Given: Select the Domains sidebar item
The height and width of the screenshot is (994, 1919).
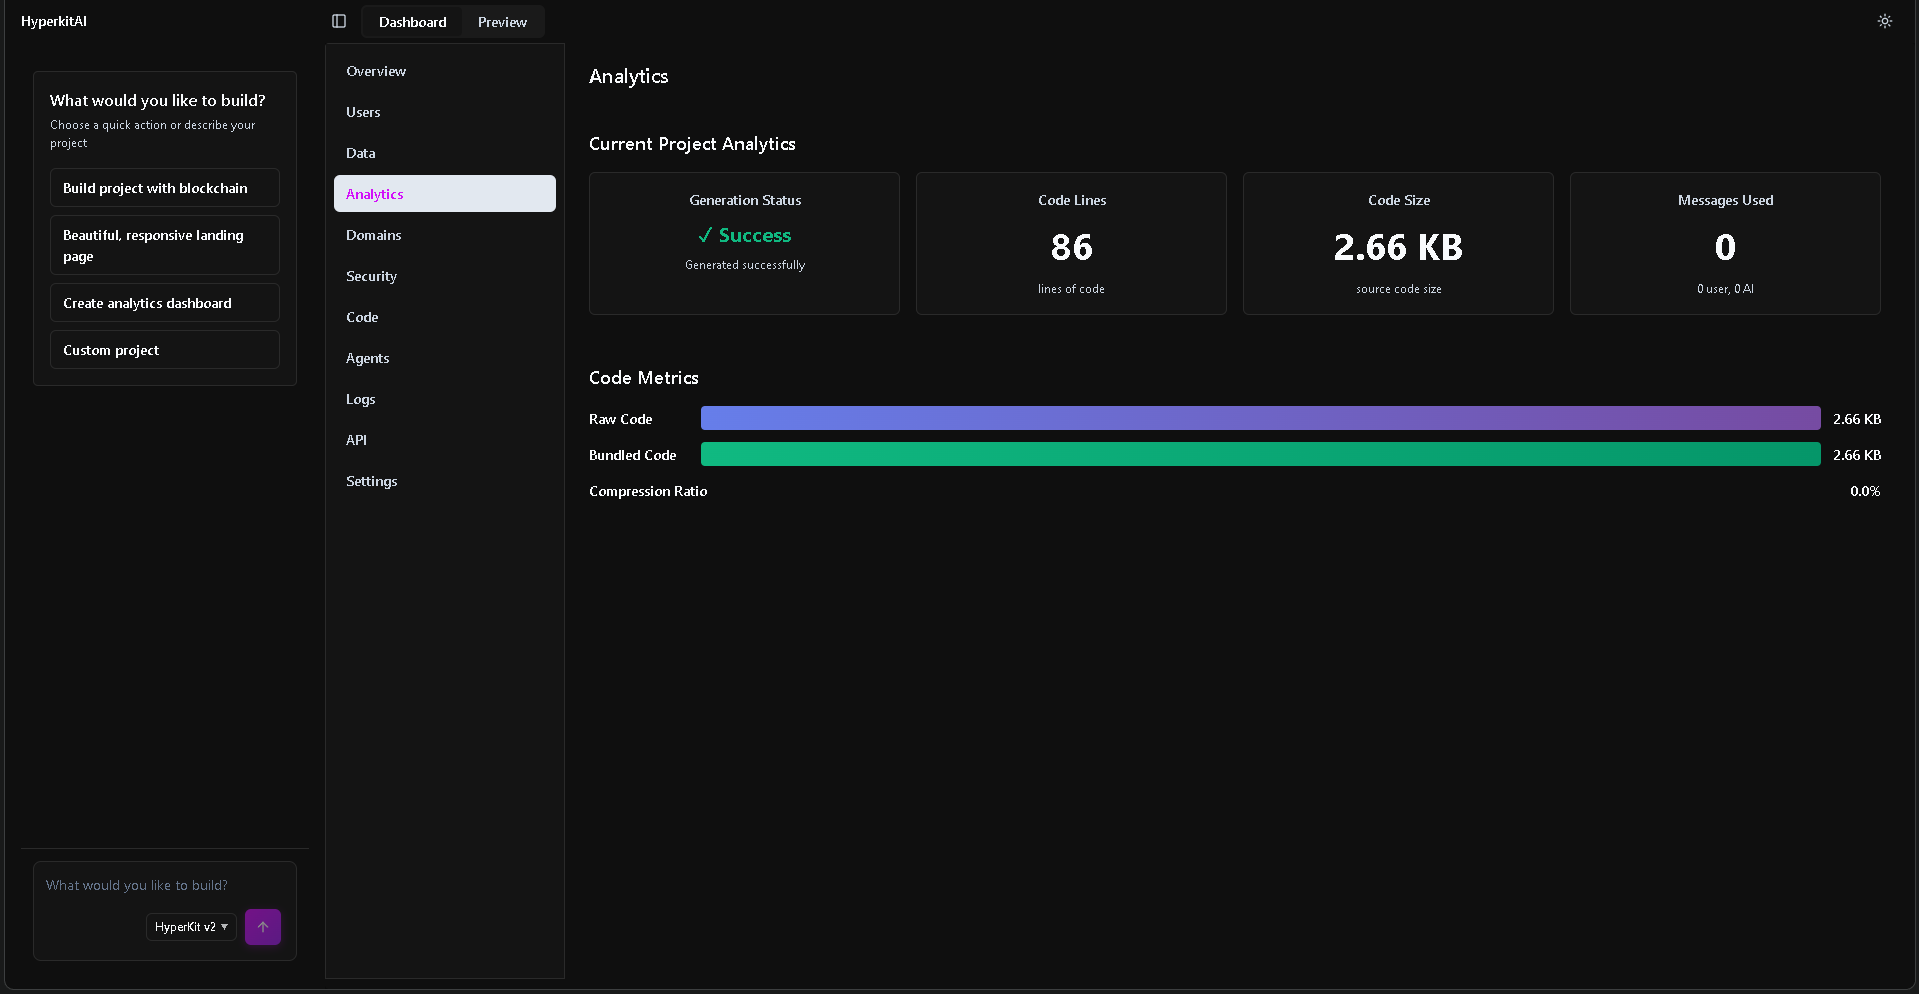Looking at the screenshot, I should click(x=374, y=235).
